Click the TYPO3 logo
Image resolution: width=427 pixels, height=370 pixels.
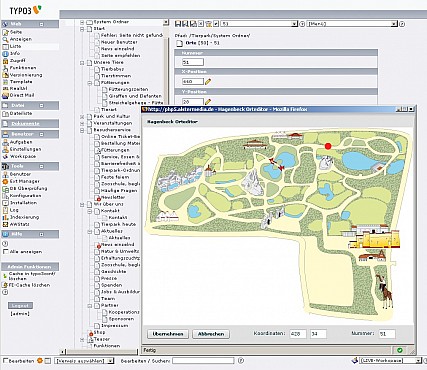coord(26,10)
